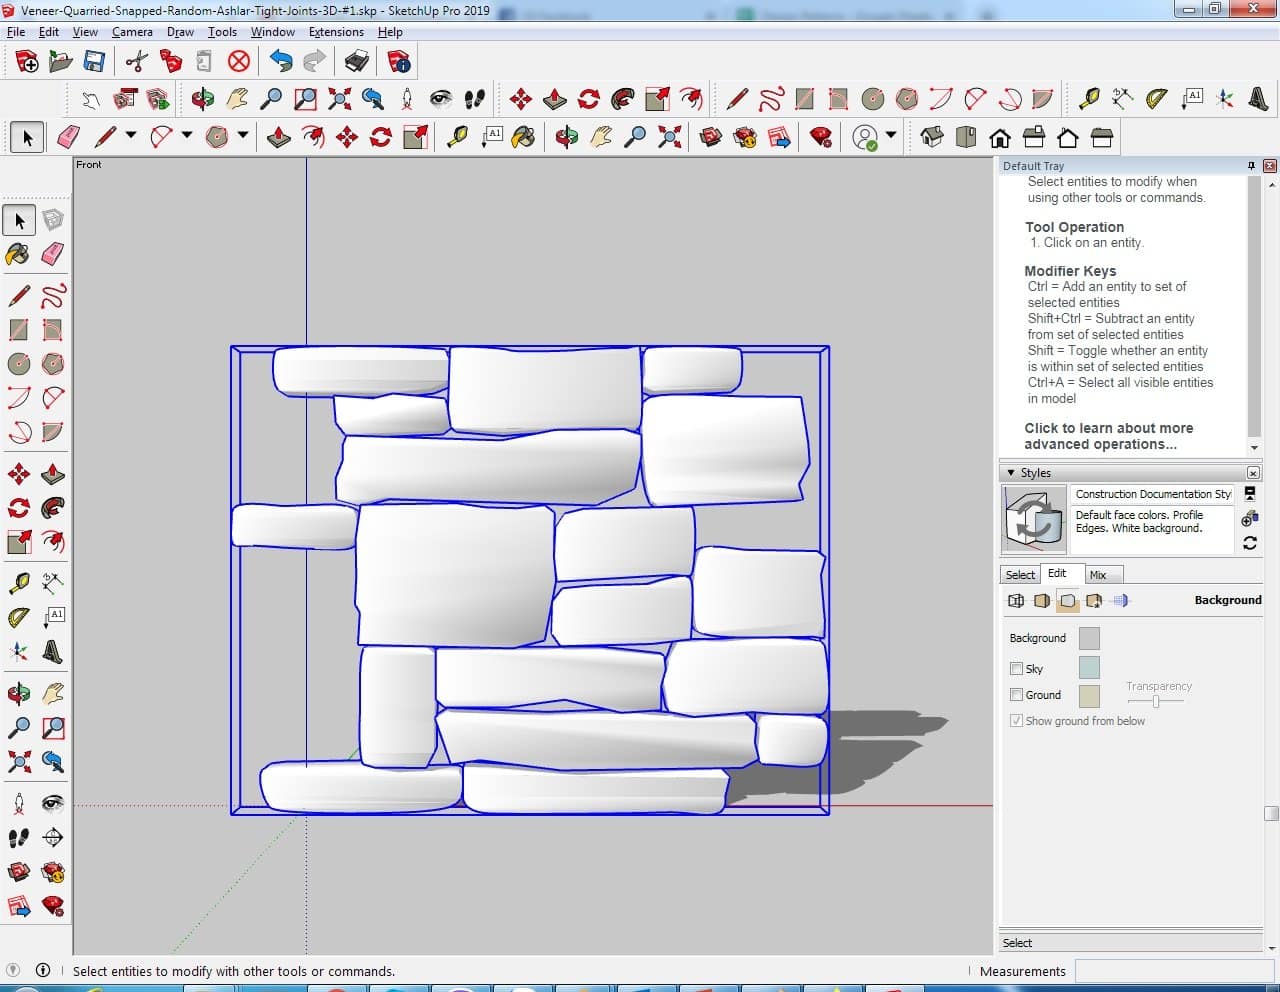The image size is (1280, 992).
Task: Open the dropdown arrow beside the user account icon
Action: coord(890,135)
